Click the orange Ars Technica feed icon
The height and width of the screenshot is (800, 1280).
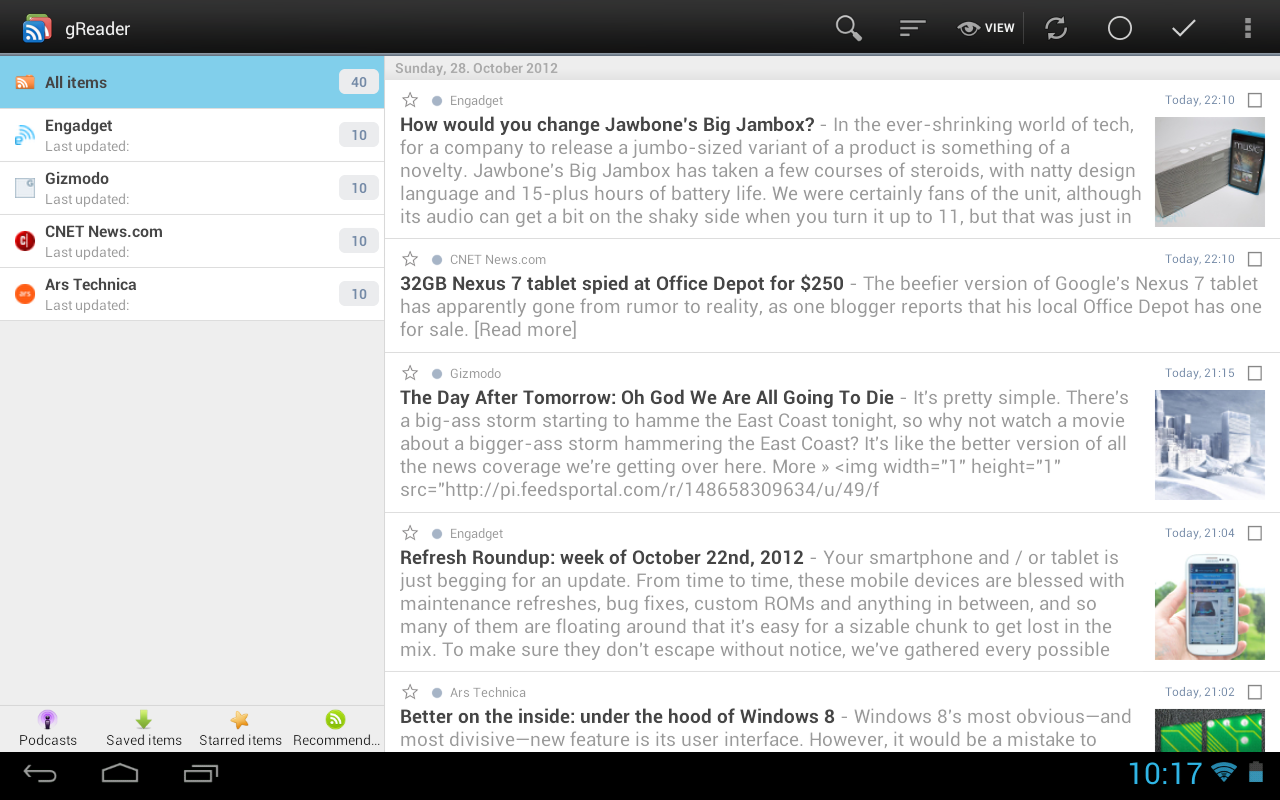coord(25,294)
